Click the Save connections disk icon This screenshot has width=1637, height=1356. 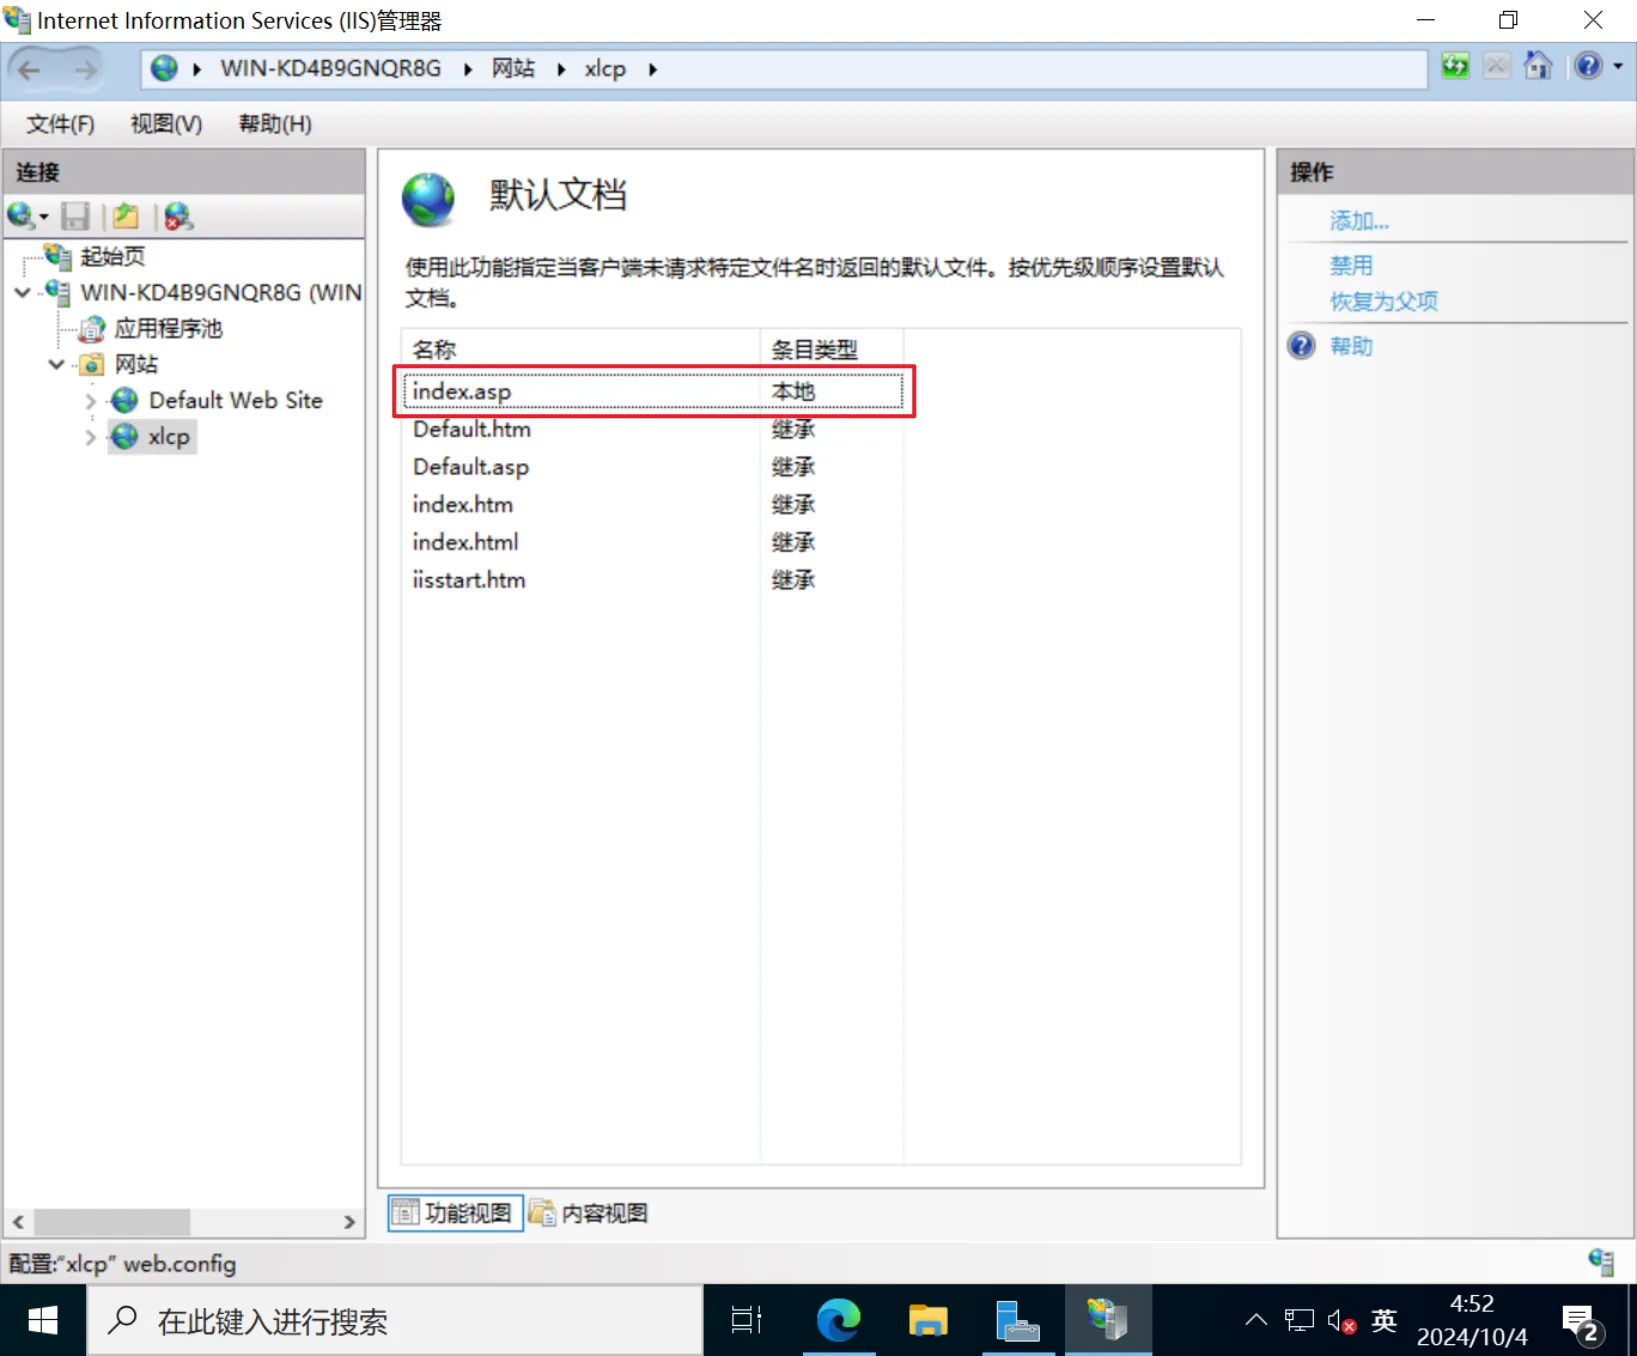click(75, 216)
